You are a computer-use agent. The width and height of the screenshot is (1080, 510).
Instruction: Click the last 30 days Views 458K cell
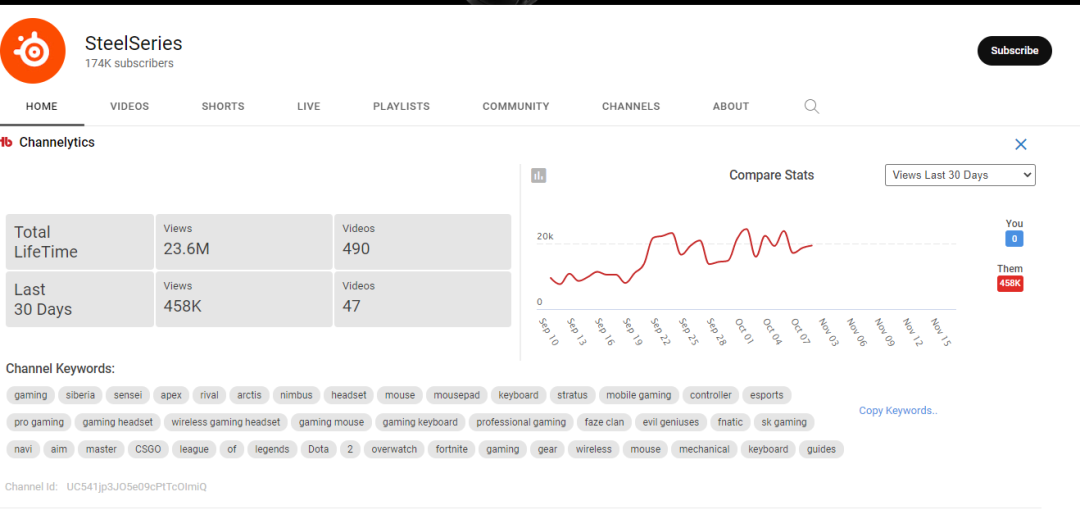[x=245, y=299]
